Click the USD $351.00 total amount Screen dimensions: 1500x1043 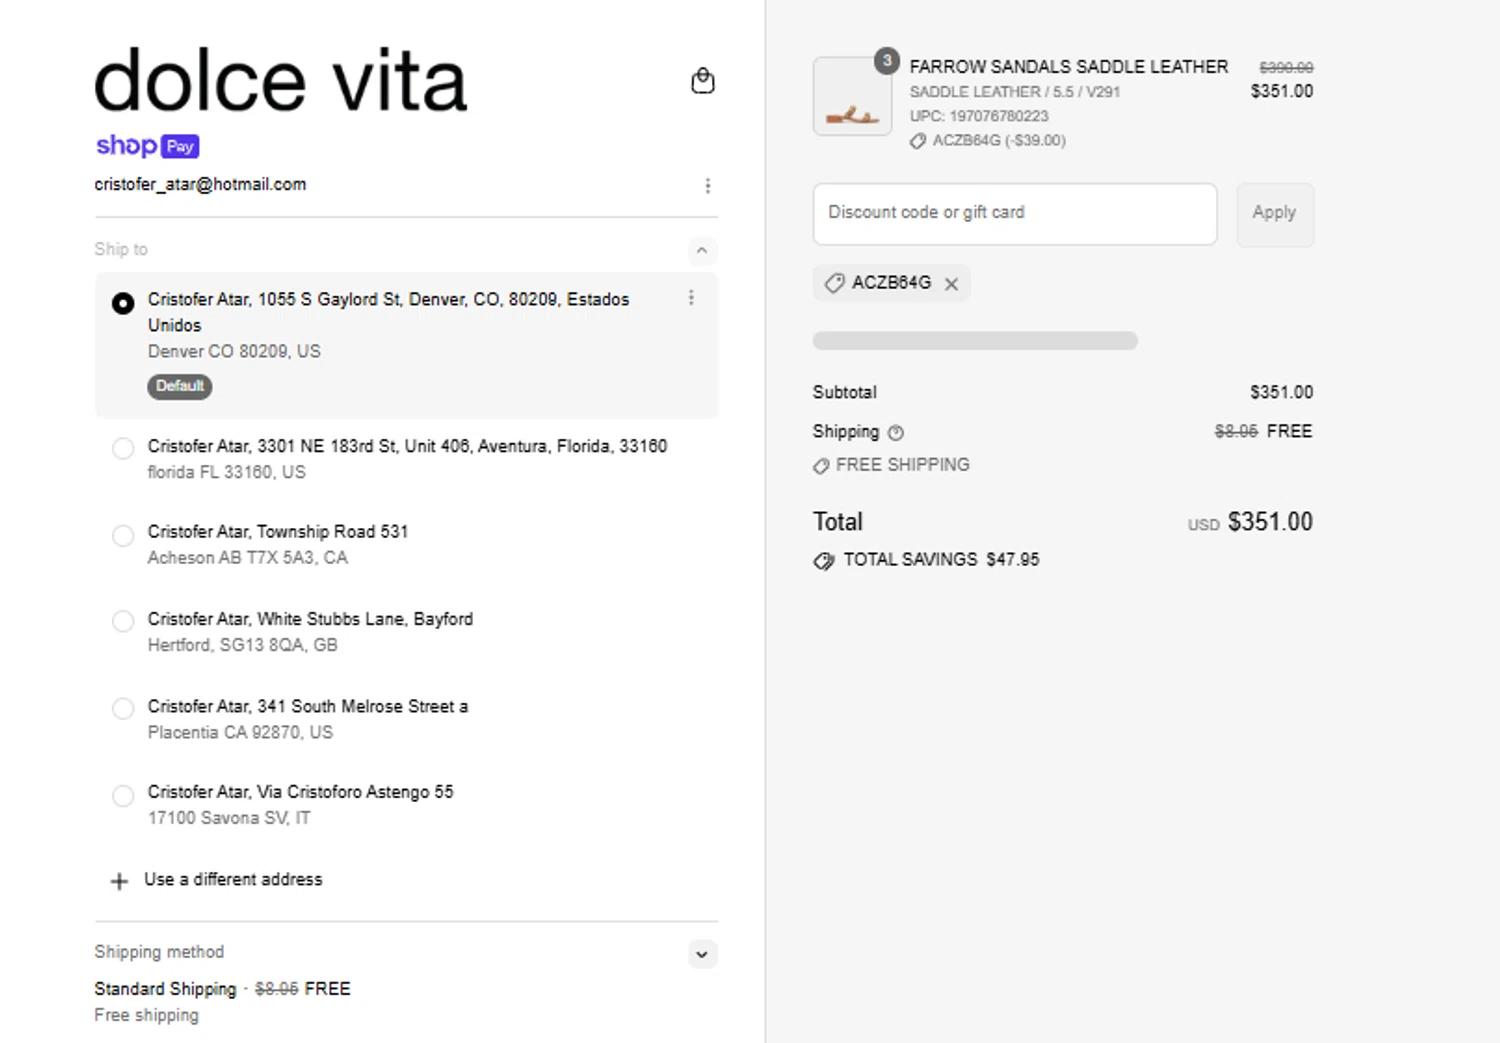[1250, 522]
